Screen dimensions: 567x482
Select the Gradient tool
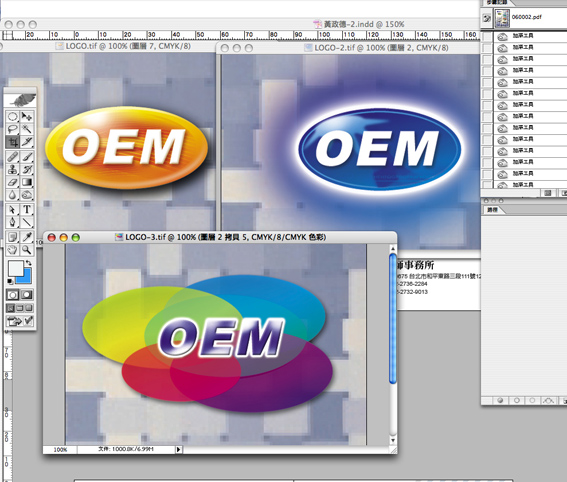[27, 182]
